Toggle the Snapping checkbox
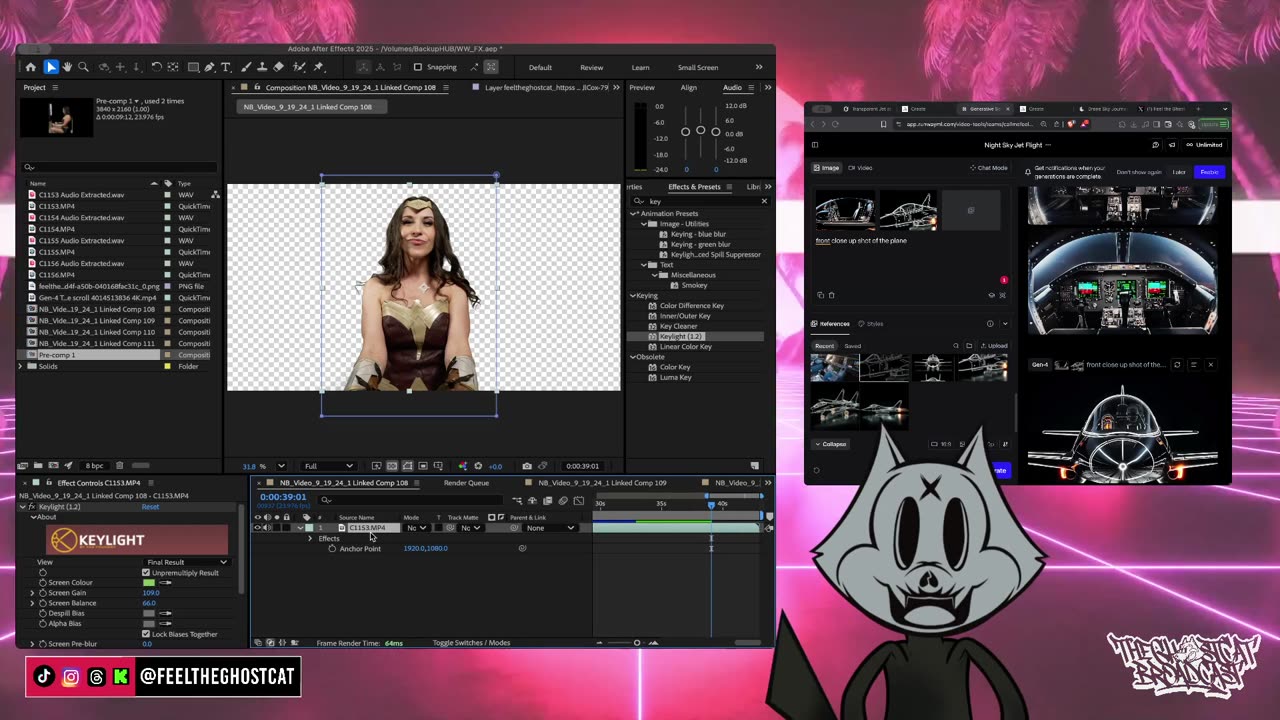Viewport: 1280px width, 720px height. 418,67
